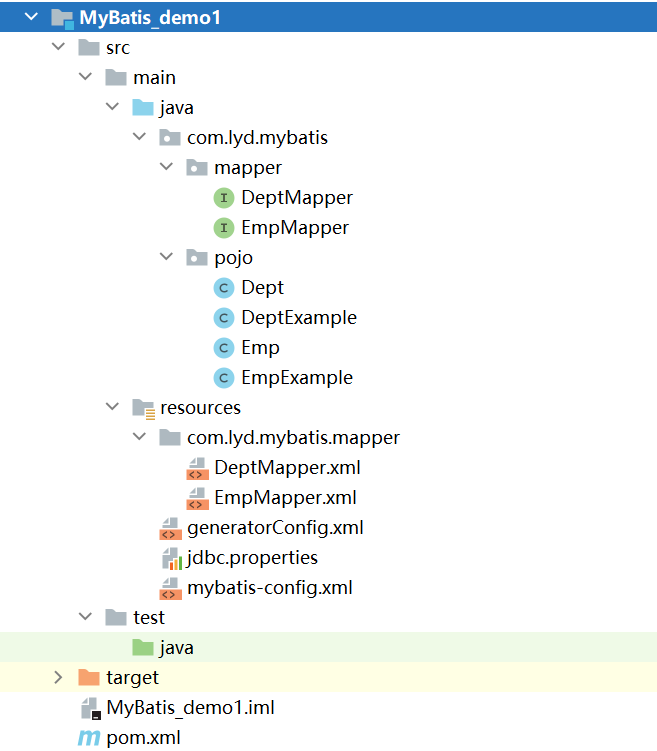Image resolution: width=657 pixels, height=751 pixels.
Task: Select the main folder label
Action: point(154,78)
